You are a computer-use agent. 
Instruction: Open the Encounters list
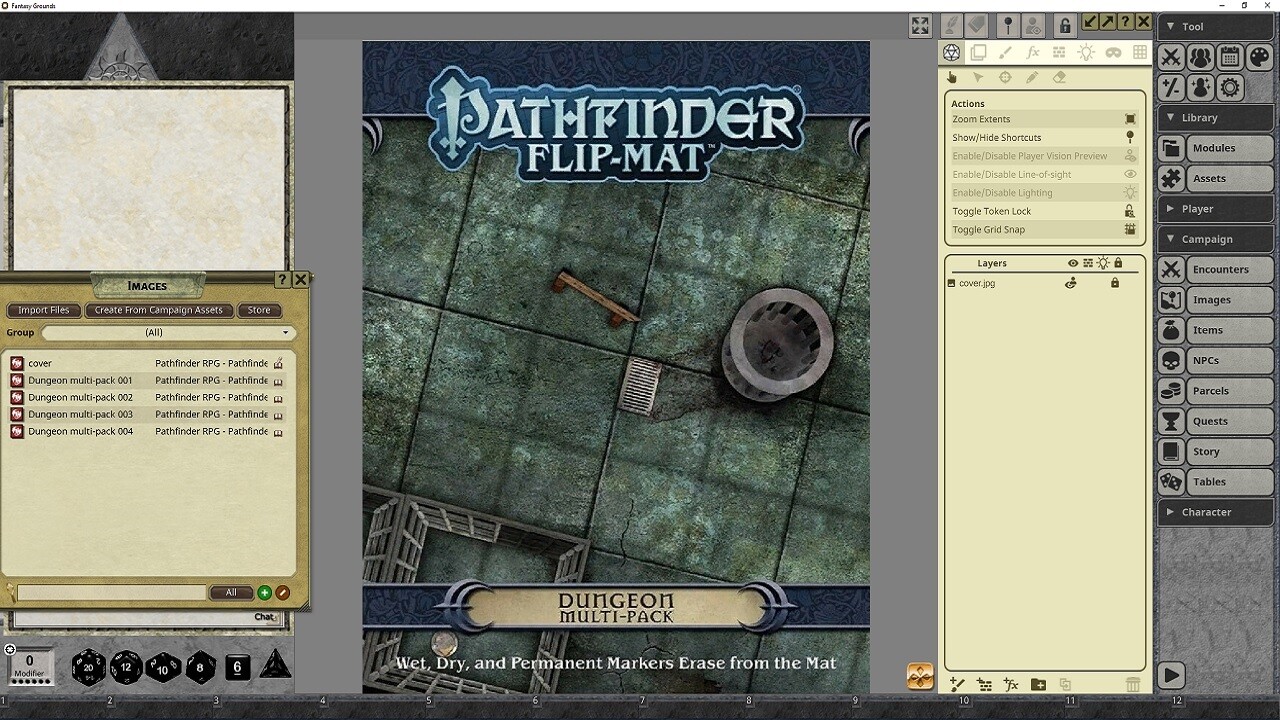[1215, 269]
